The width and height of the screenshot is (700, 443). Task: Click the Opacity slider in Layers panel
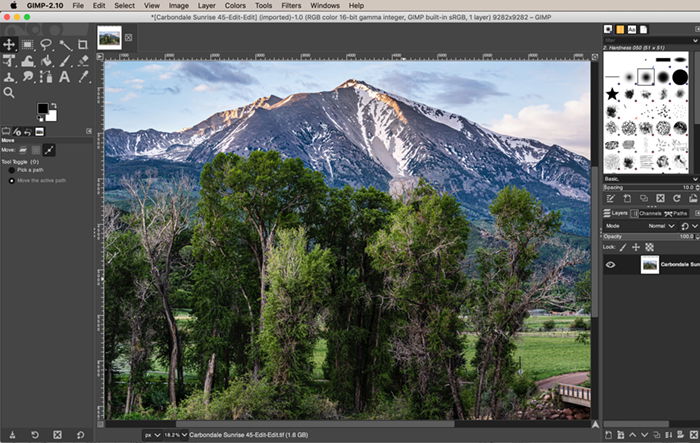[650, 237]
